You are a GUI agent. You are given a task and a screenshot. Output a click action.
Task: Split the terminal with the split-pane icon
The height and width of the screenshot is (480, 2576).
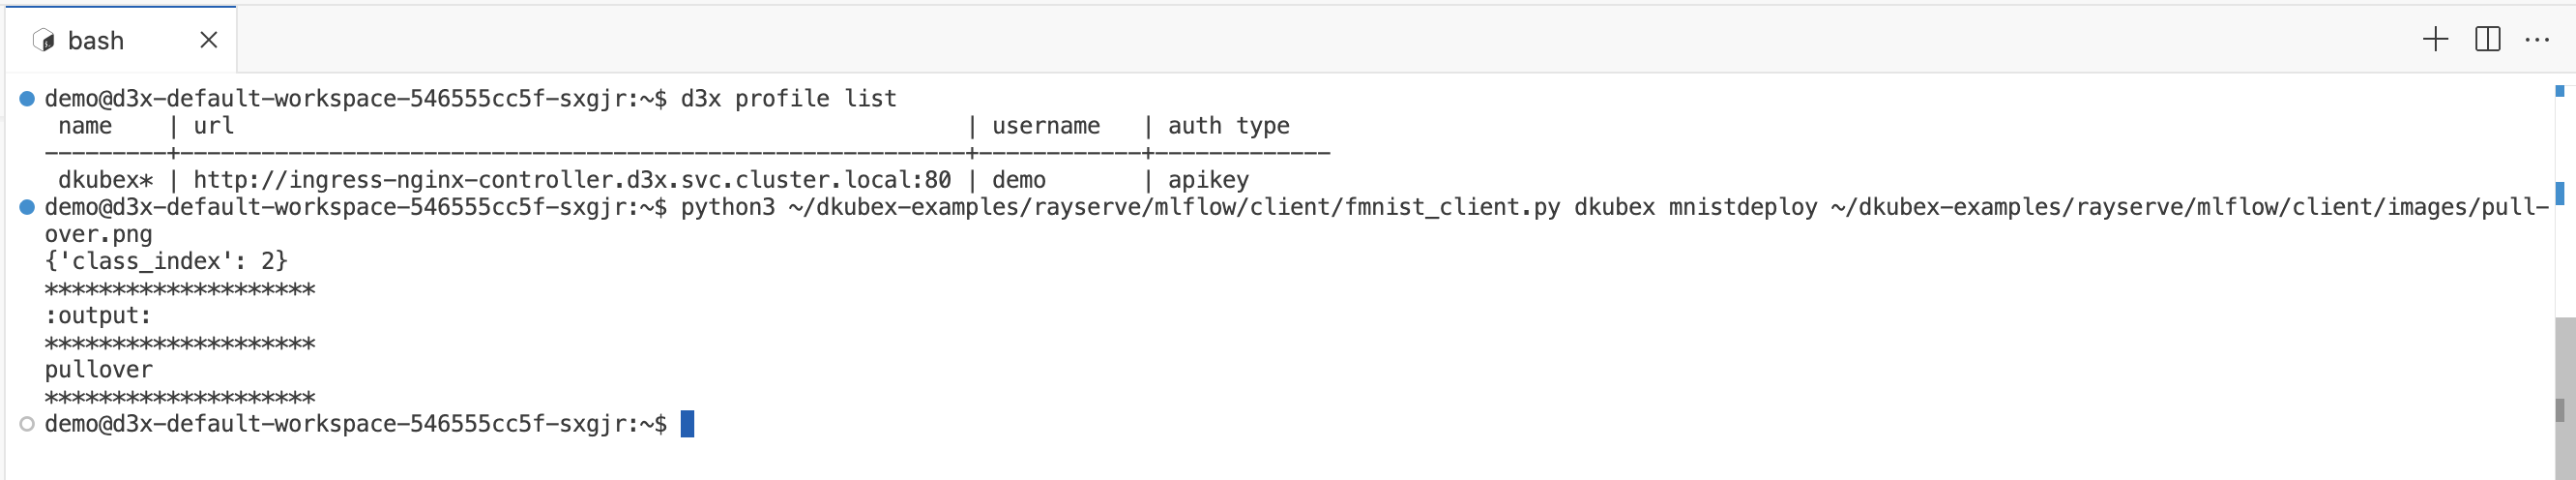coord(2487,40)
